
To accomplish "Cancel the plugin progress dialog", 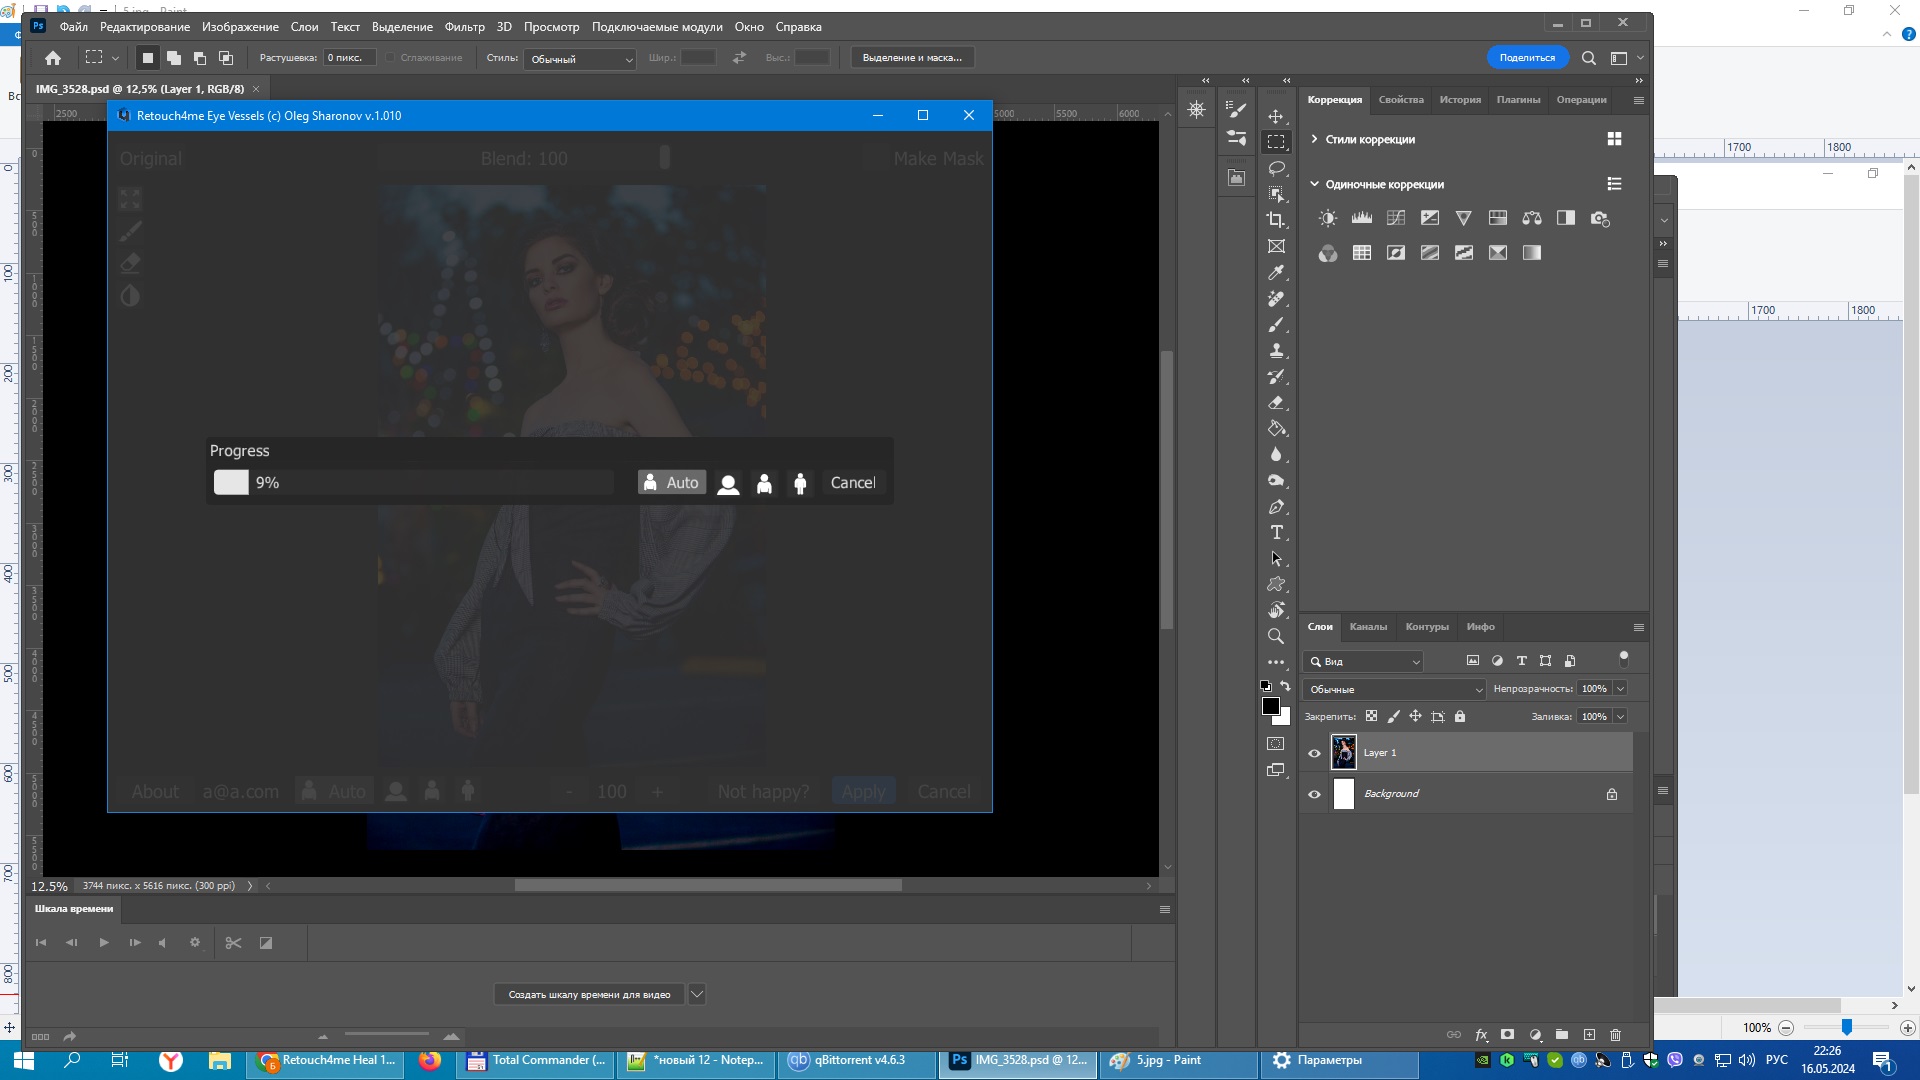I will [x=852, y=483].
